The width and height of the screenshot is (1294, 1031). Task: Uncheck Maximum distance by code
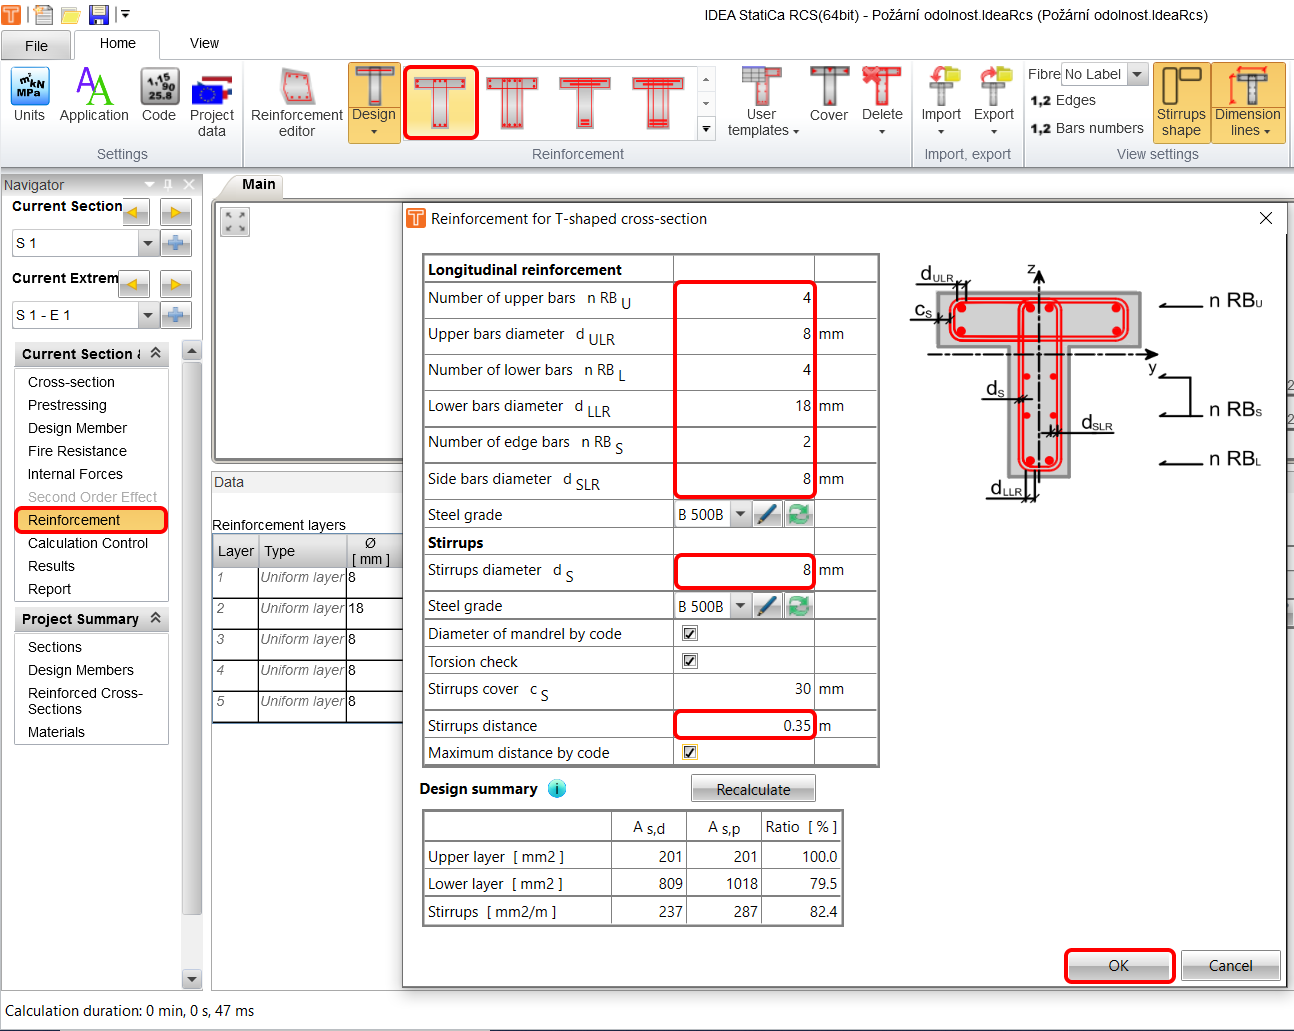[x=689, y=752]
